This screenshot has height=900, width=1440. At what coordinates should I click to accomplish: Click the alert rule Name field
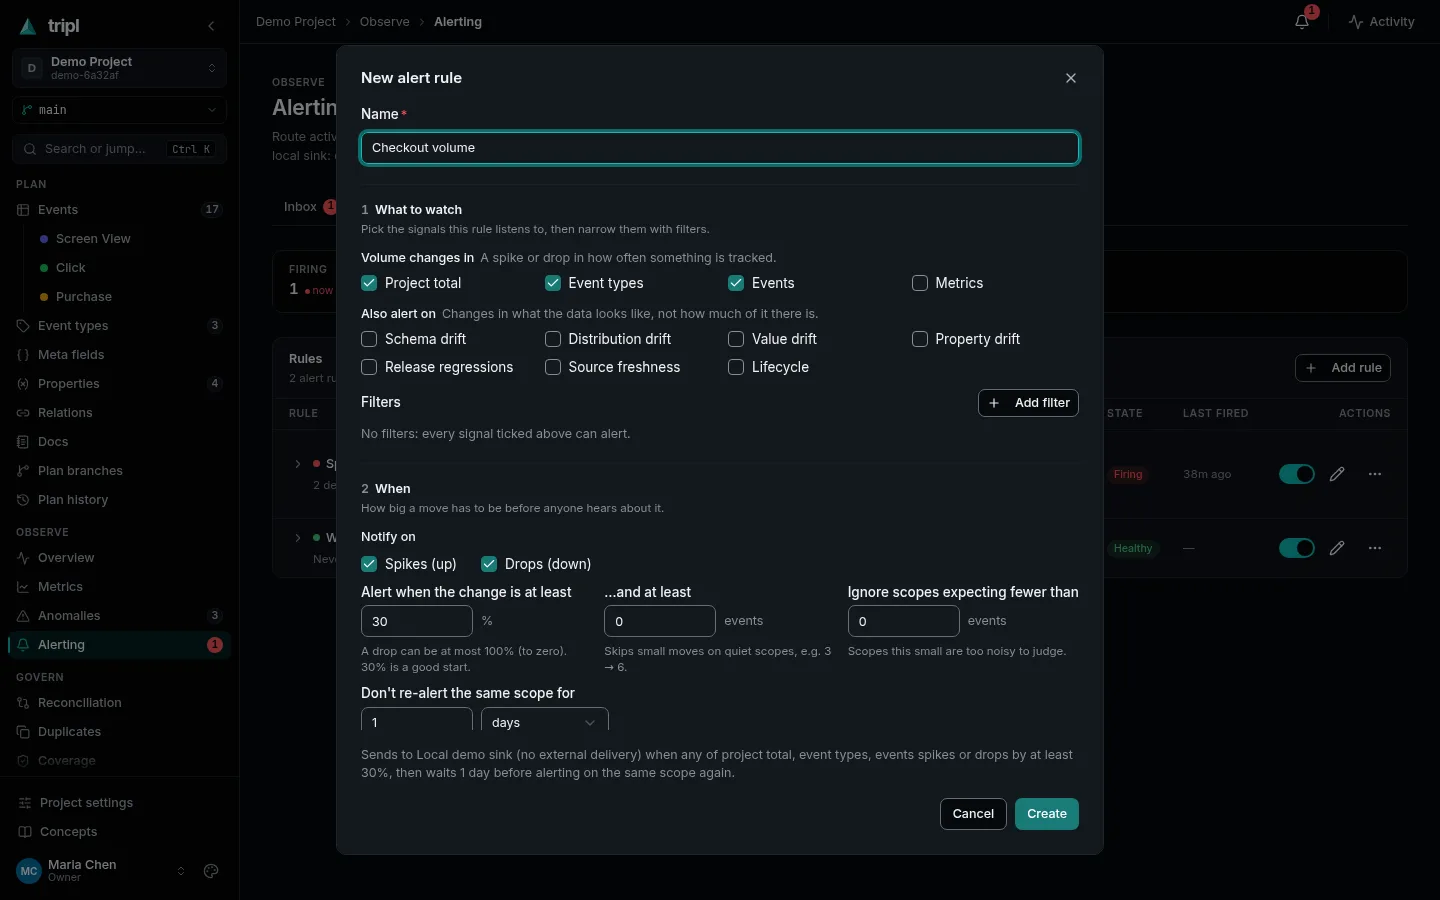pyautogui.click(x=720, y=148)
